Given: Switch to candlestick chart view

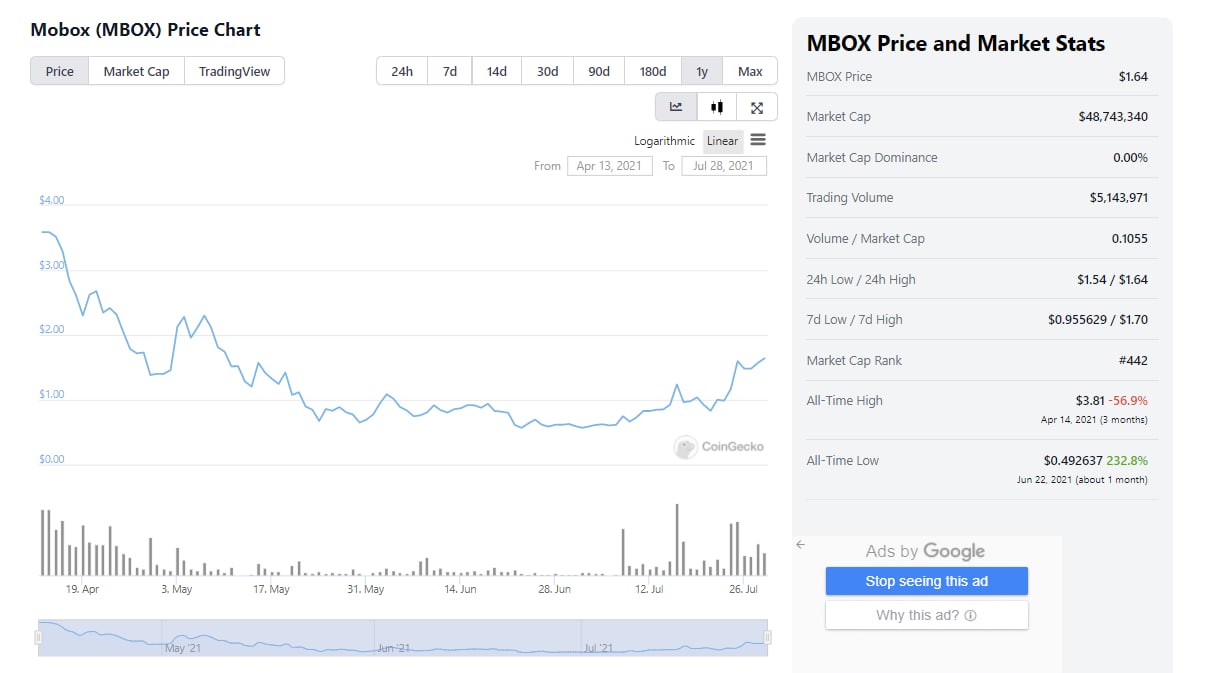Looking at the screenshot, I should pos(717,107).
